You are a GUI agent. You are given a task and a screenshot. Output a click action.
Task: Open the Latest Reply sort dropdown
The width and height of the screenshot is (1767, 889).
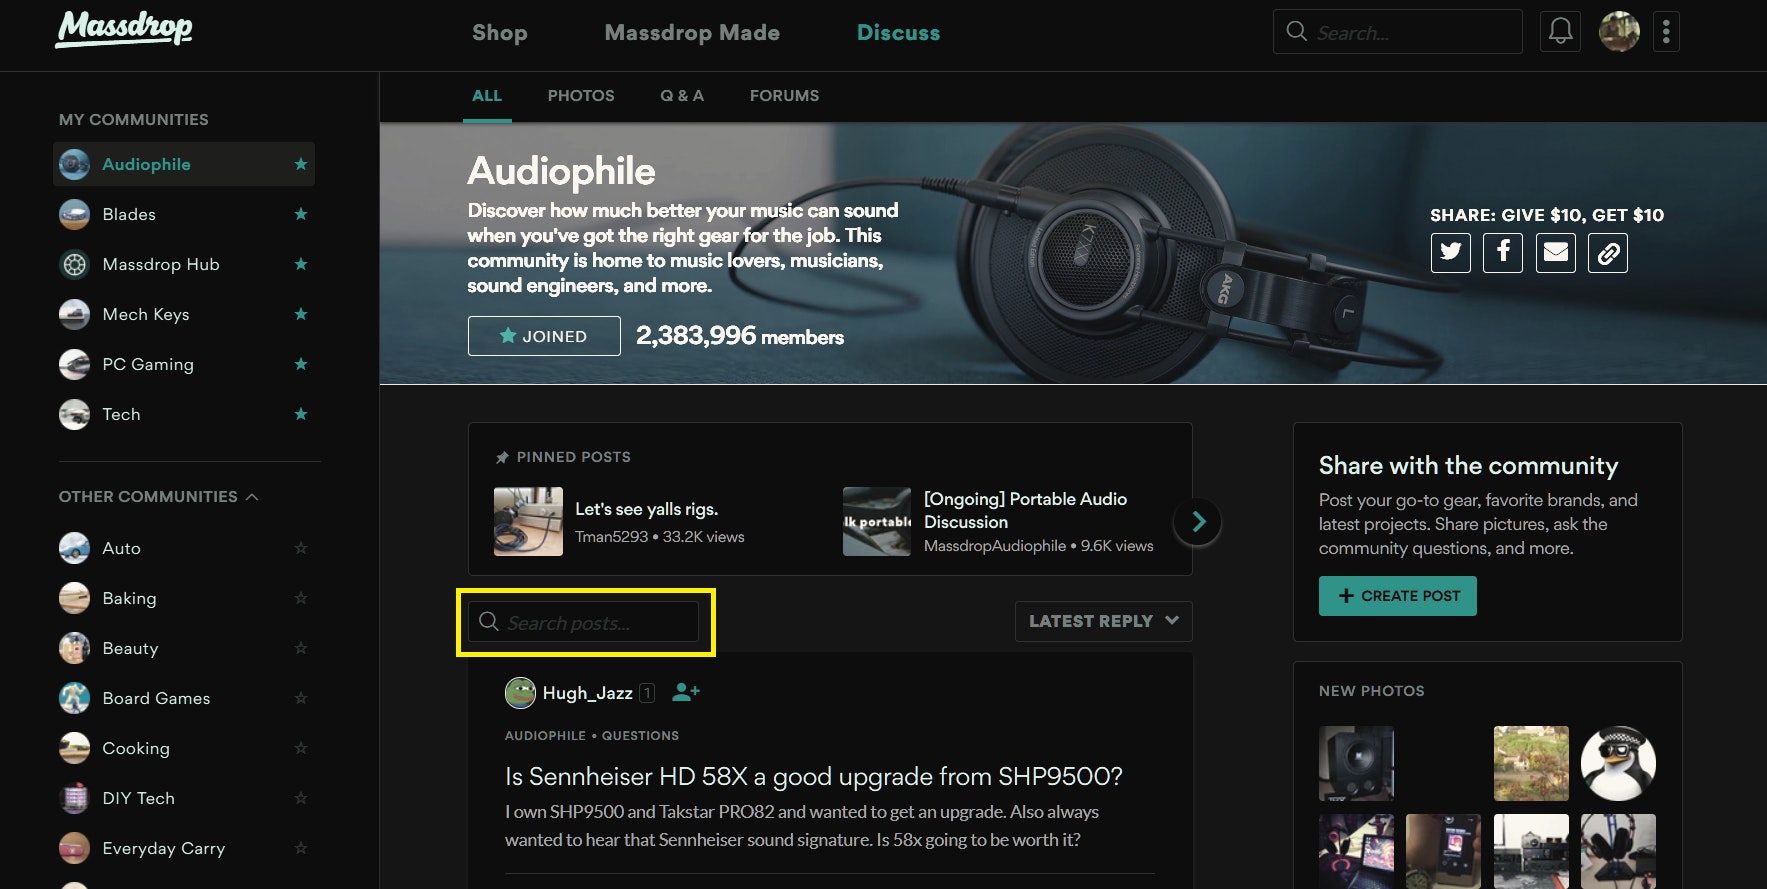pyautogui.click(x=1103, y=621)
